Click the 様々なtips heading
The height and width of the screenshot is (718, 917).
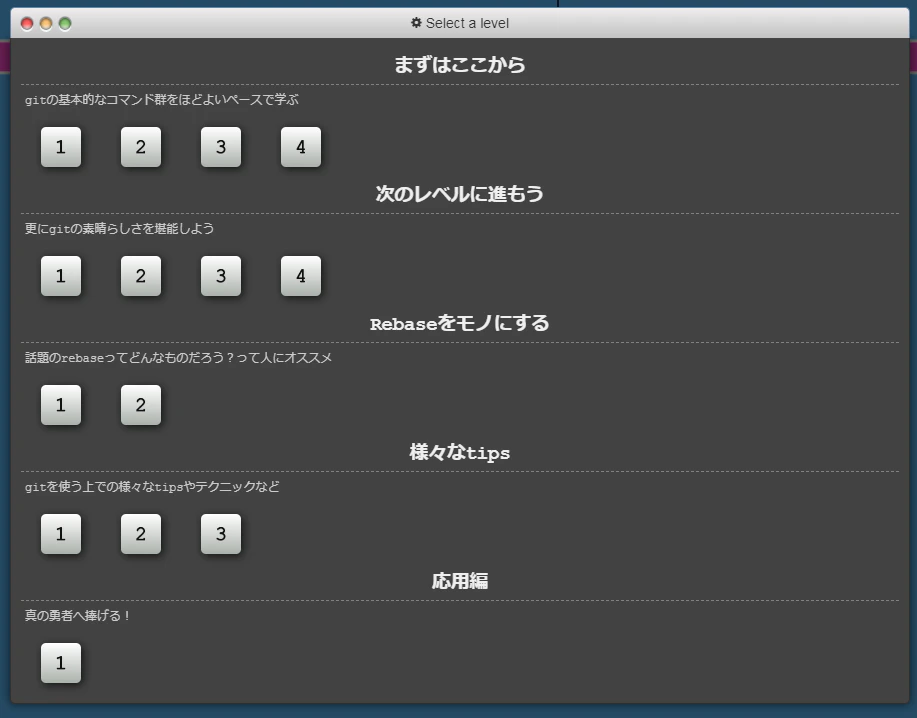(460, 452)
